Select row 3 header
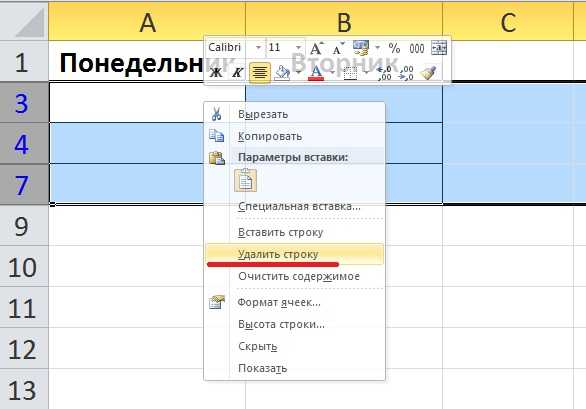The height and width of the screenshot is (409, 586). pyautogui.click(x=24, y=102)
